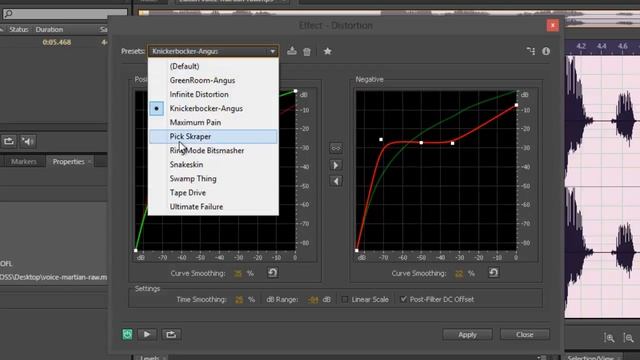The width and height of the screenshot is (640, 360).
Task: Toggle loop playback in effect dialog
Action: [x=171, y=334]
